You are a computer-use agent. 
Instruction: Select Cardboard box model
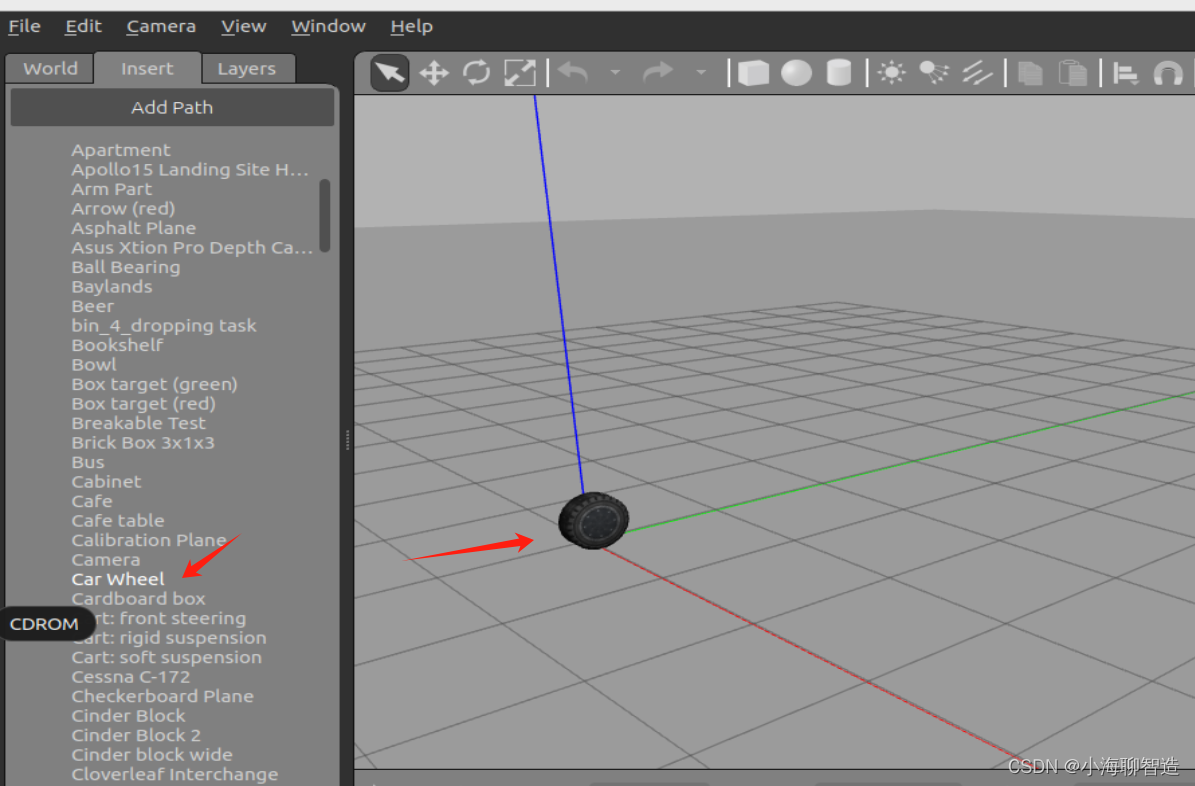138,598
